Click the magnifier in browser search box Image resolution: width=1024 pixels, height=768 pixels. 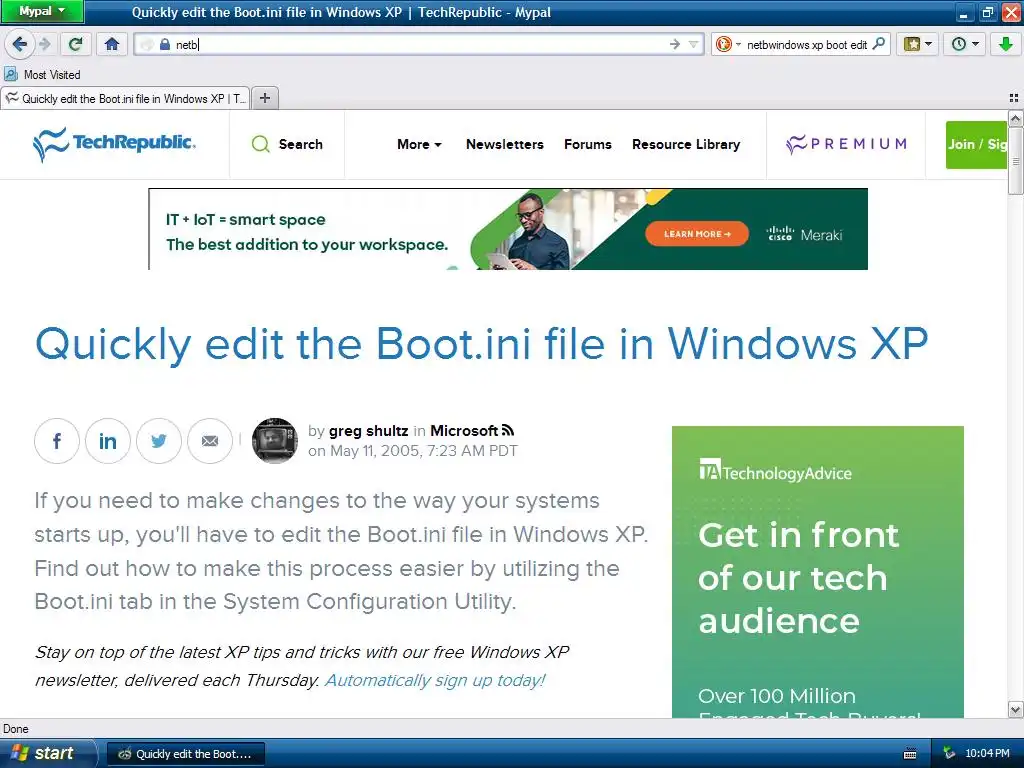pyautogui.click(x=879, y=44)
